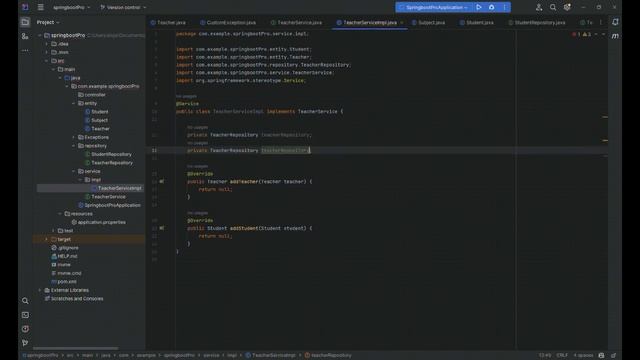This screenshot has width=640, height=360.
Task: Click IntelliJ logo in title bar
Action: (25, 7)
